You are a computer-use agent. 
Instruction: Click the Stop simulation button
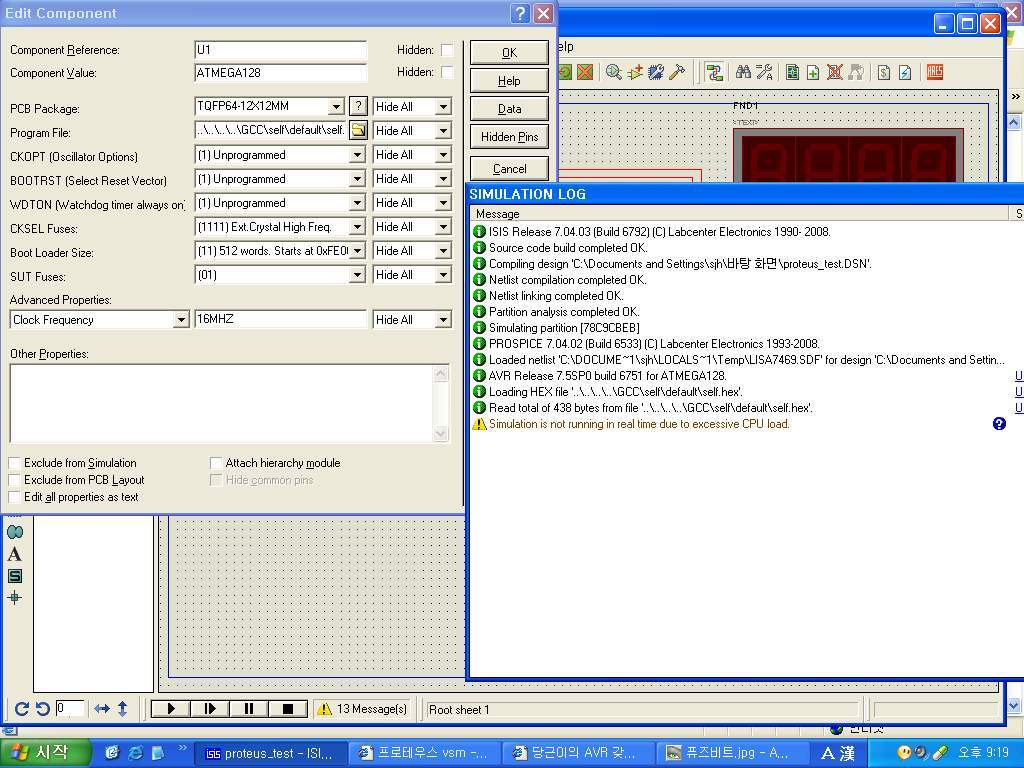click(288, 709)
